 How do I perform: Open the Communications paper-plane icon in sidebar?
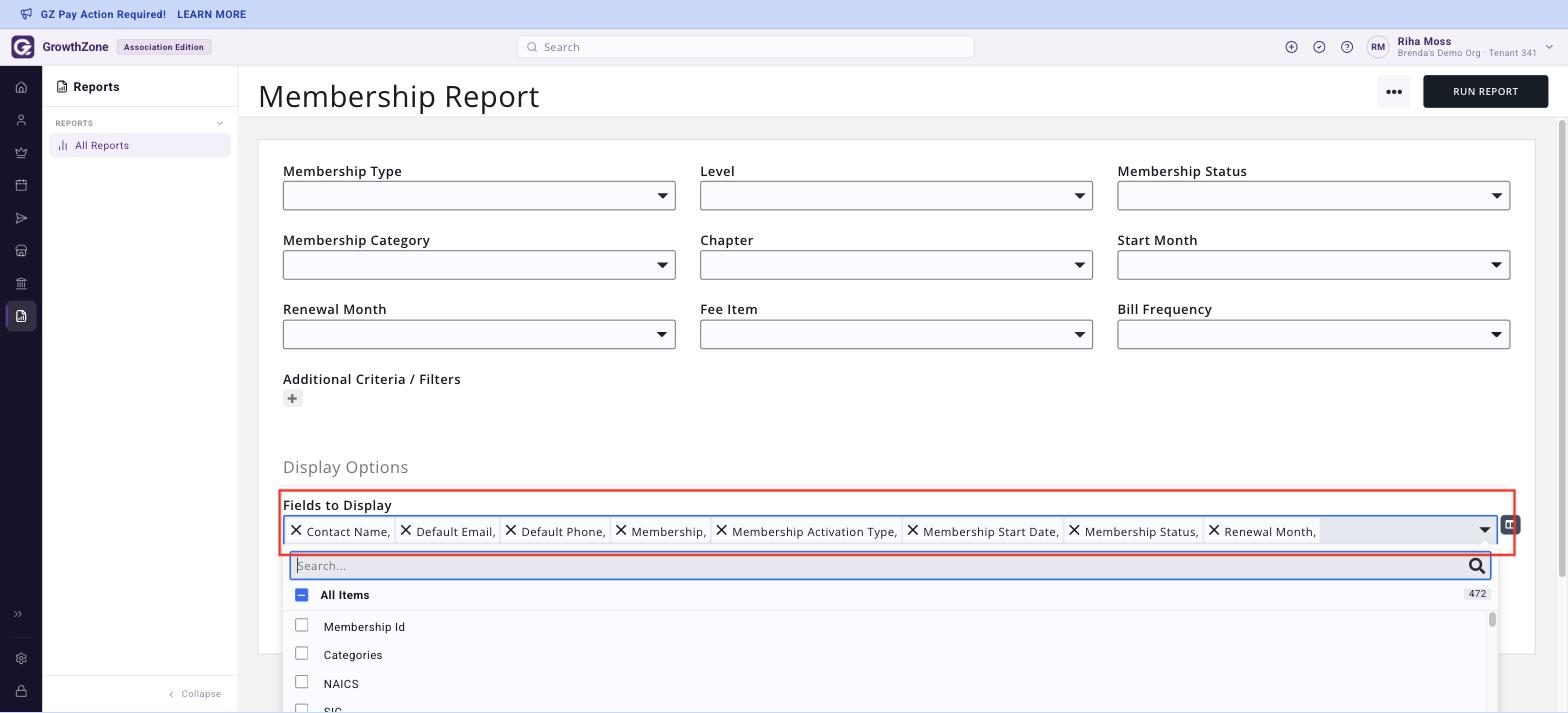[21, 218]
